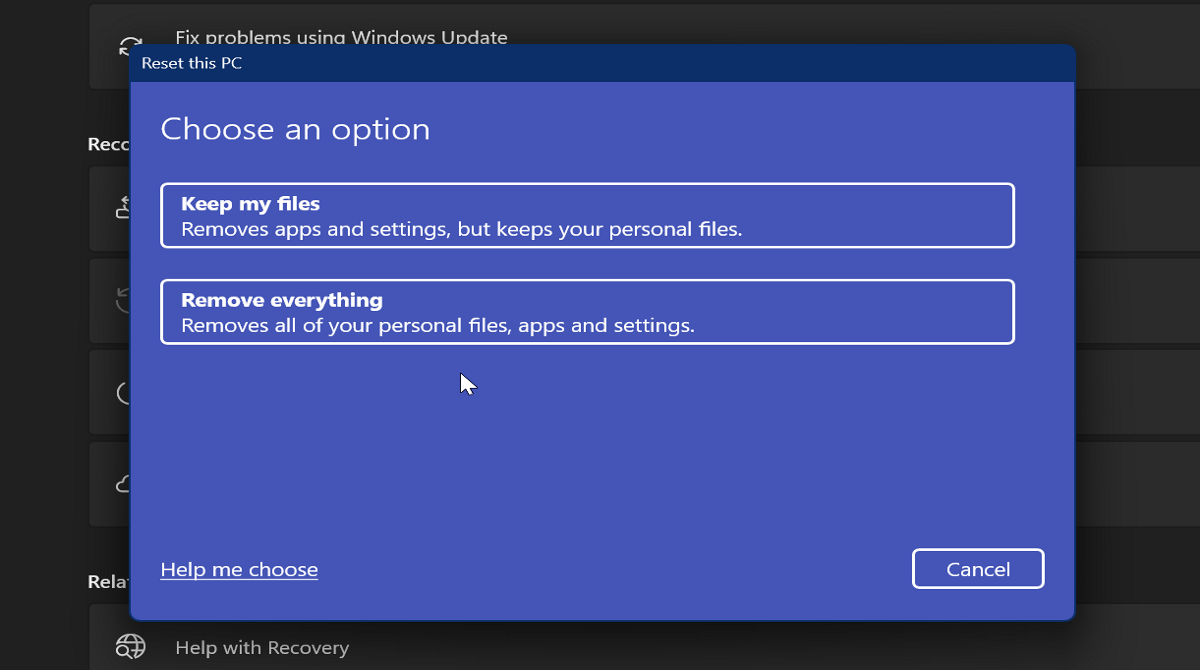Choose the Remove everything option
Viewport: 1200px width, 670px height.
point(587,312)
